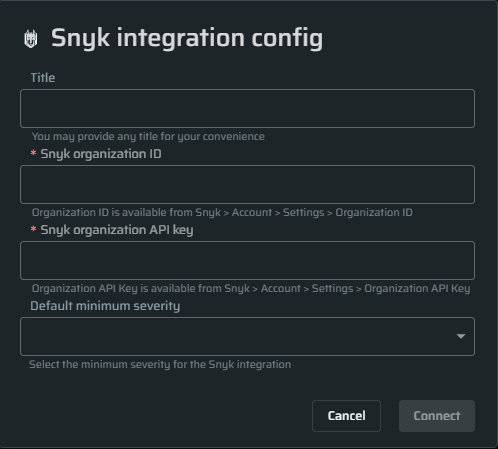The width and height of the screenshot is (498, 449).
Task: Open the Default minimum severity combo box
Action: [x=247, y=336]
